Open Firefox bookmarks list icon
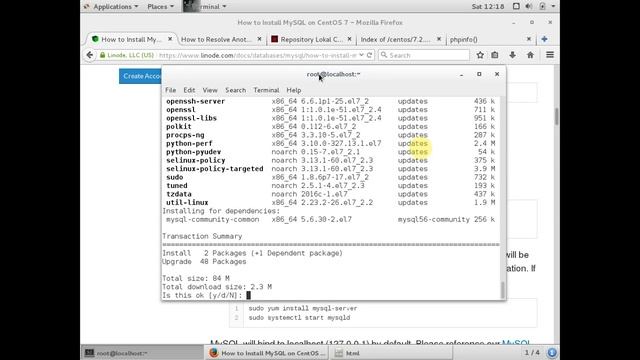The image size is (640, 360). [495, 55]
